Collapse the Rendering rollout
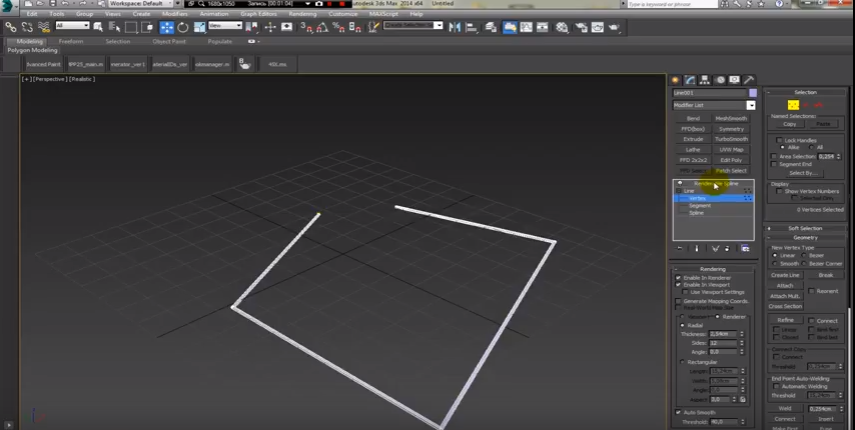Screen dimensions: 855x430 point(713,269)
